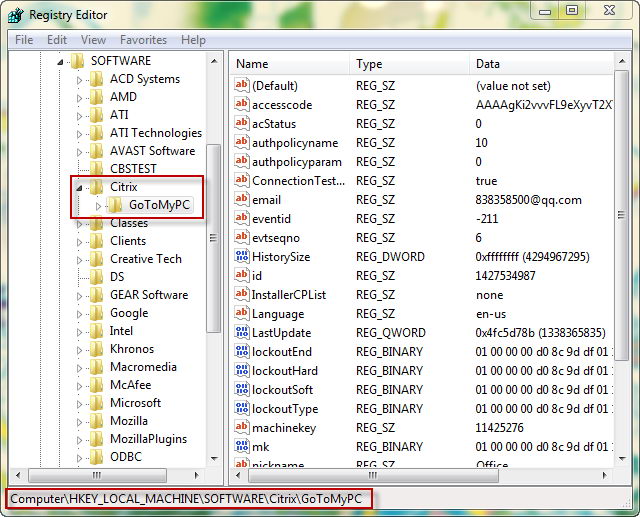Click the values pane scroll-right arrow
Image resolution: width=640 pixels, height=517 pixels.
pos(604,475)
